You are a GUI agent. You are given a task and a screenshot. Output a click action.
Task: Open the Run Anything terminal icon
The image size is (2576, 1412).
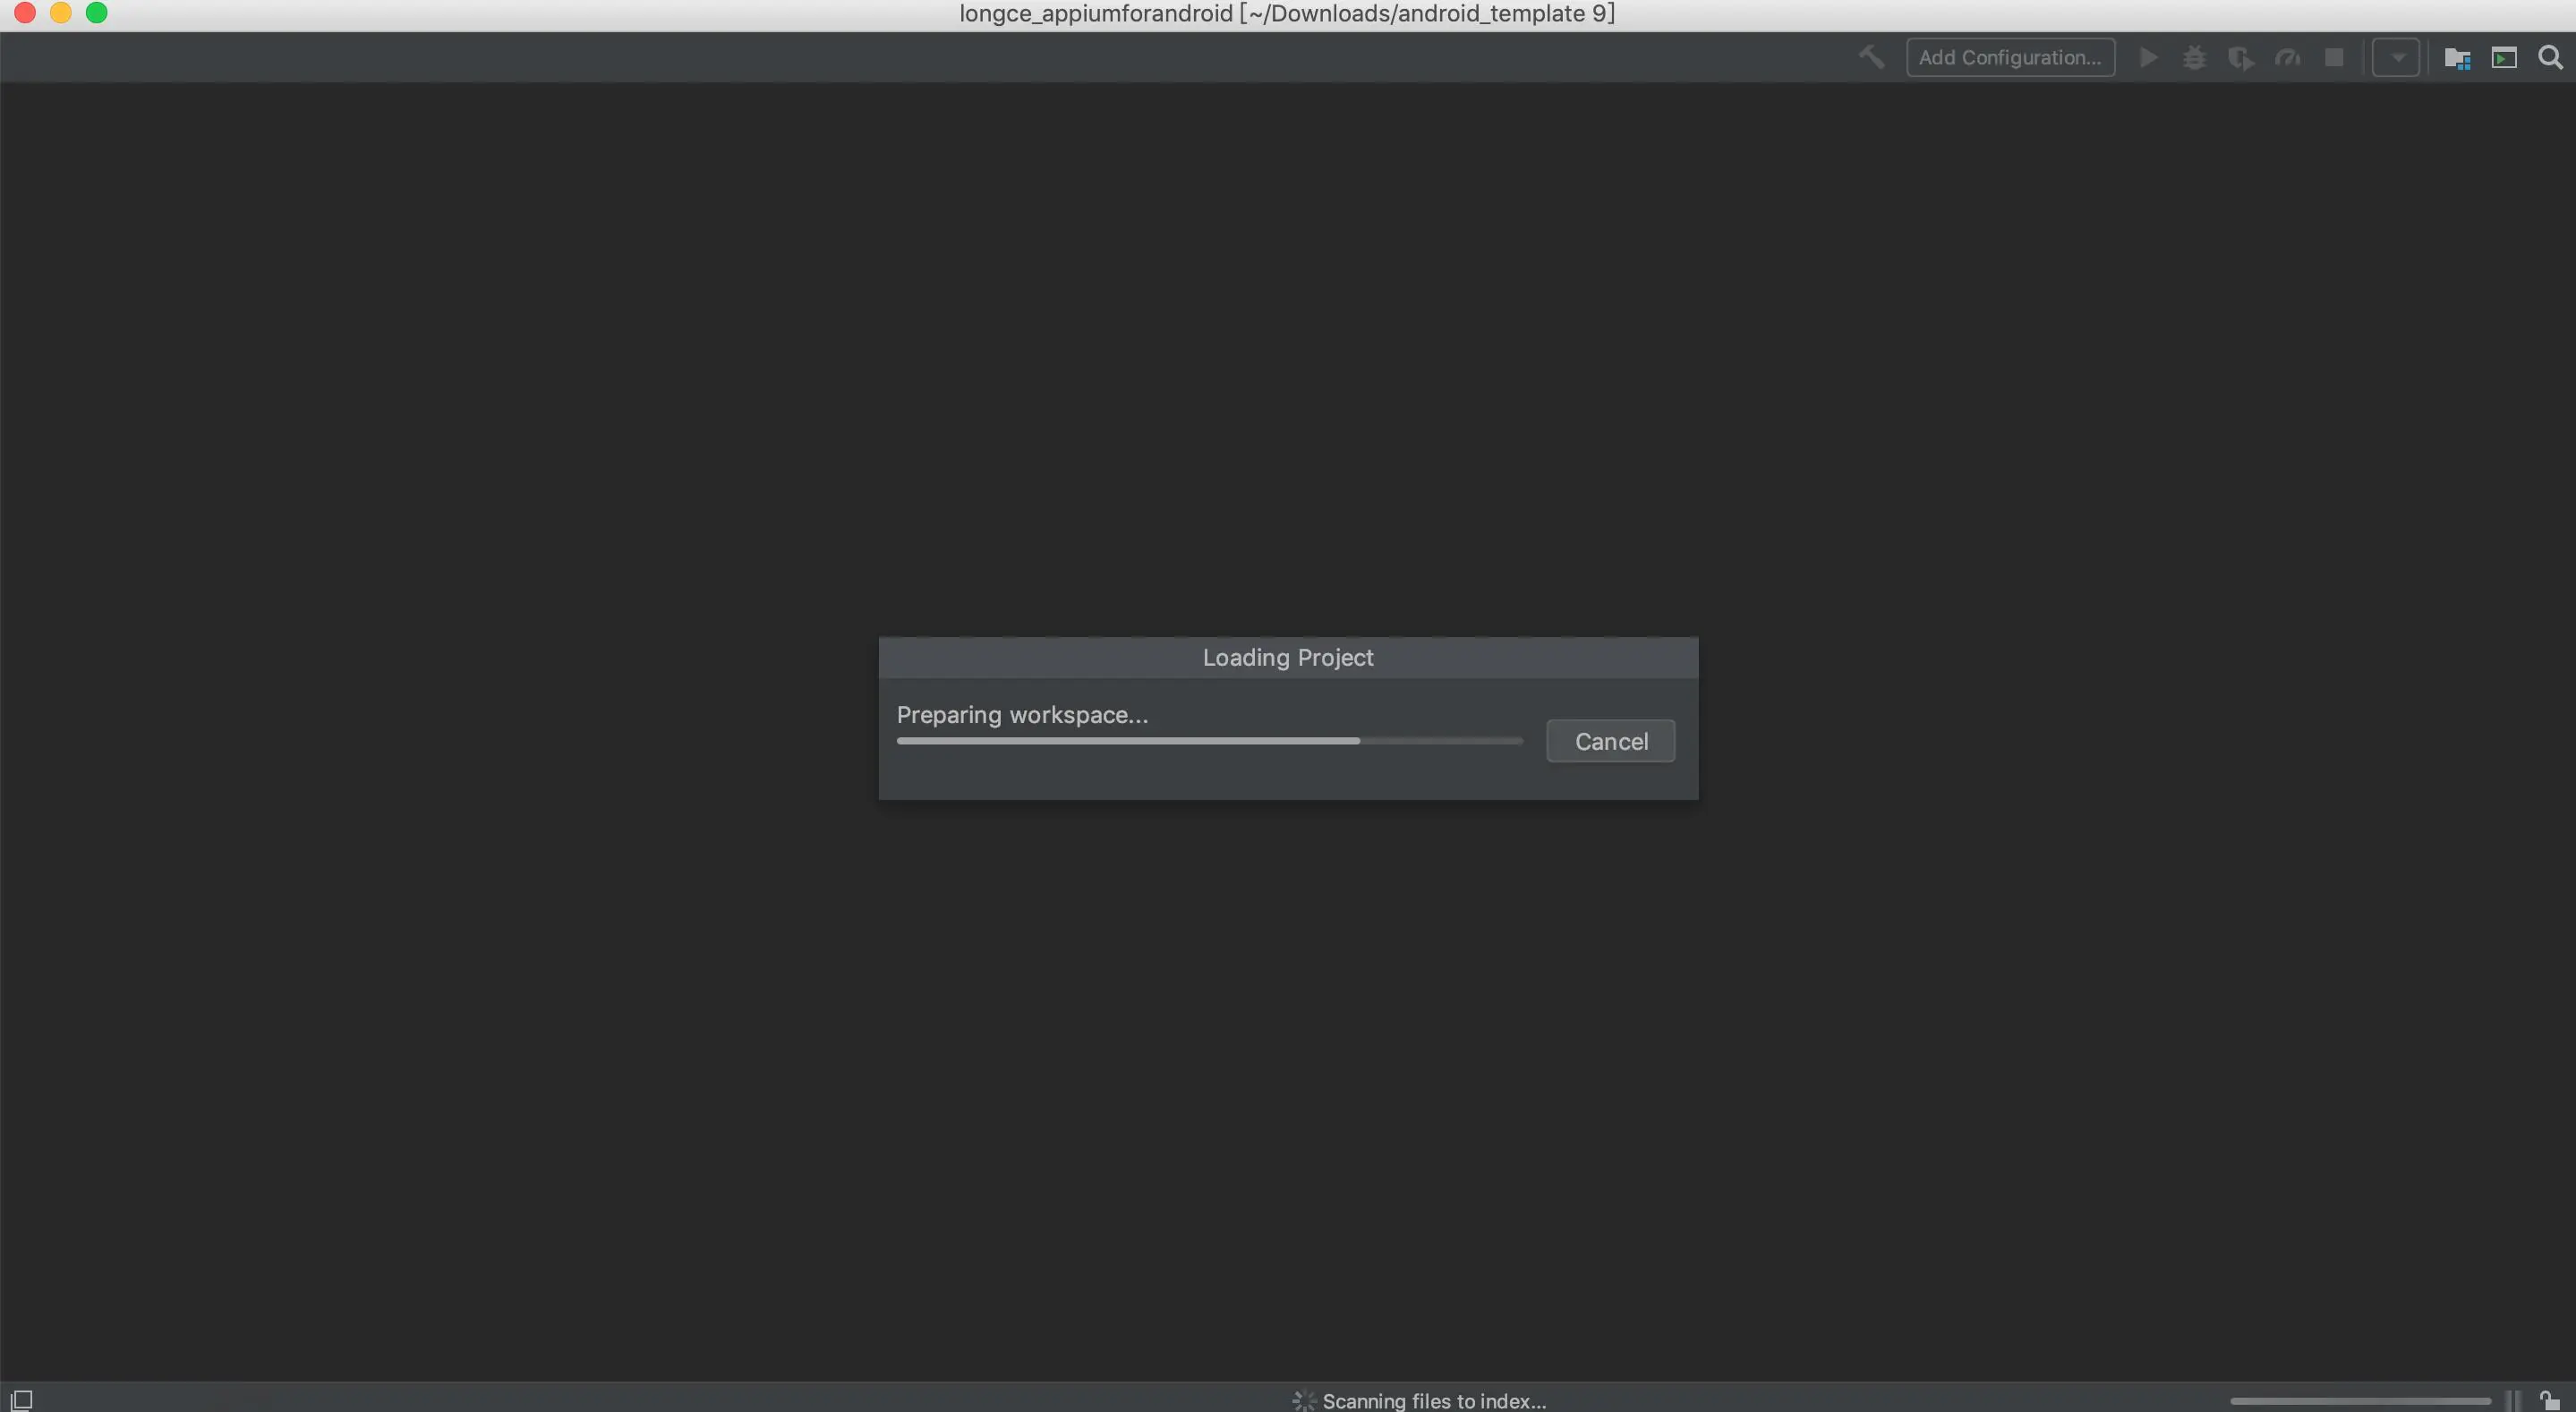[x=2504, y=58]
